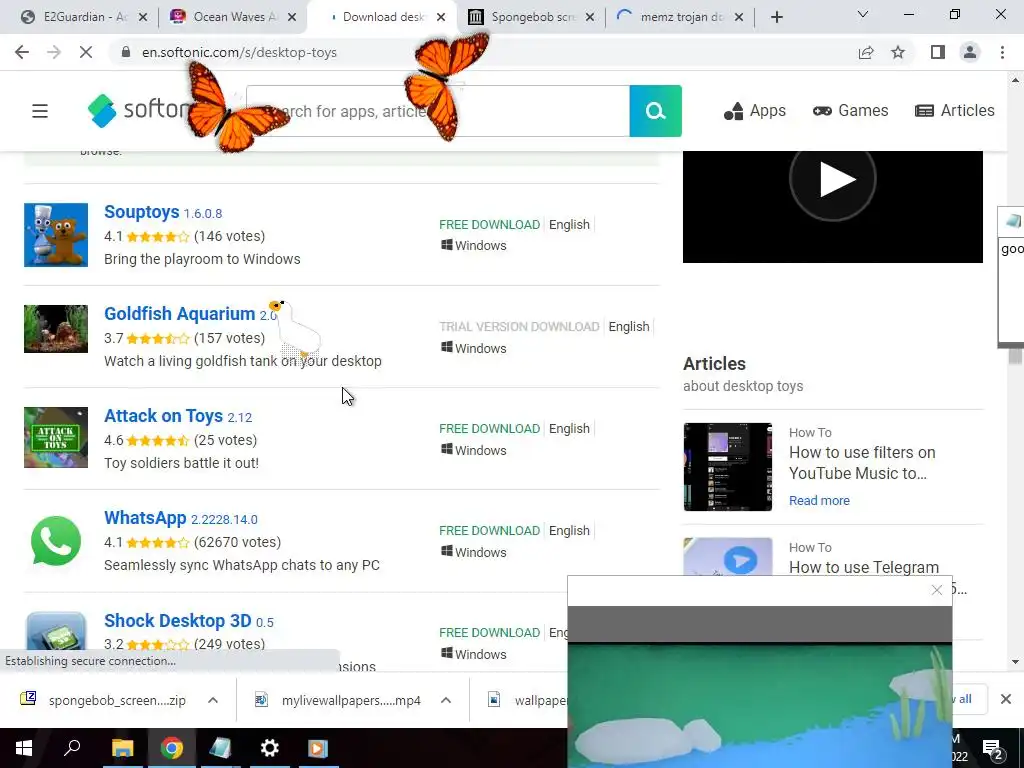The image size is (1024, 768).
Task: Open the Goldfish Aquarium app link
Action: (x=180, y=314)
